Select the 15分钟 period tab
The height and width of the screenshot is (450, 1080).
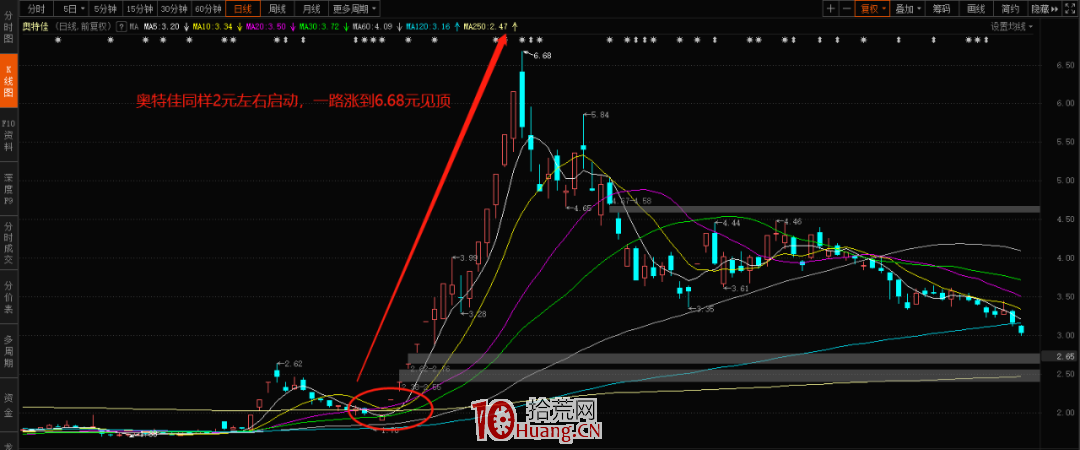(x=140, y=9)
